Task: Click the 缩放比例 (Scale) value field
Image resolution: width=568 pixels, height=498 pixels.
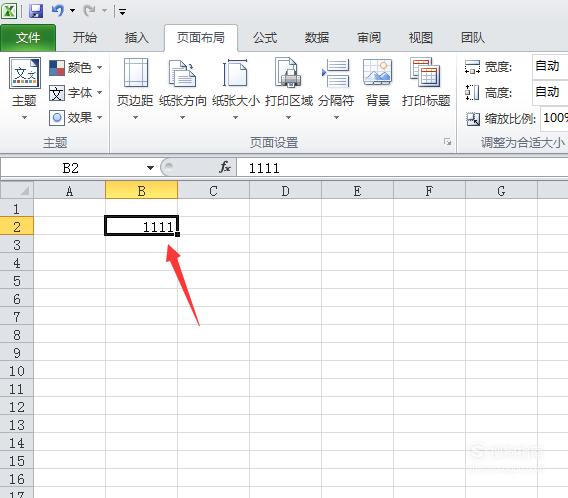Action: 554,118
